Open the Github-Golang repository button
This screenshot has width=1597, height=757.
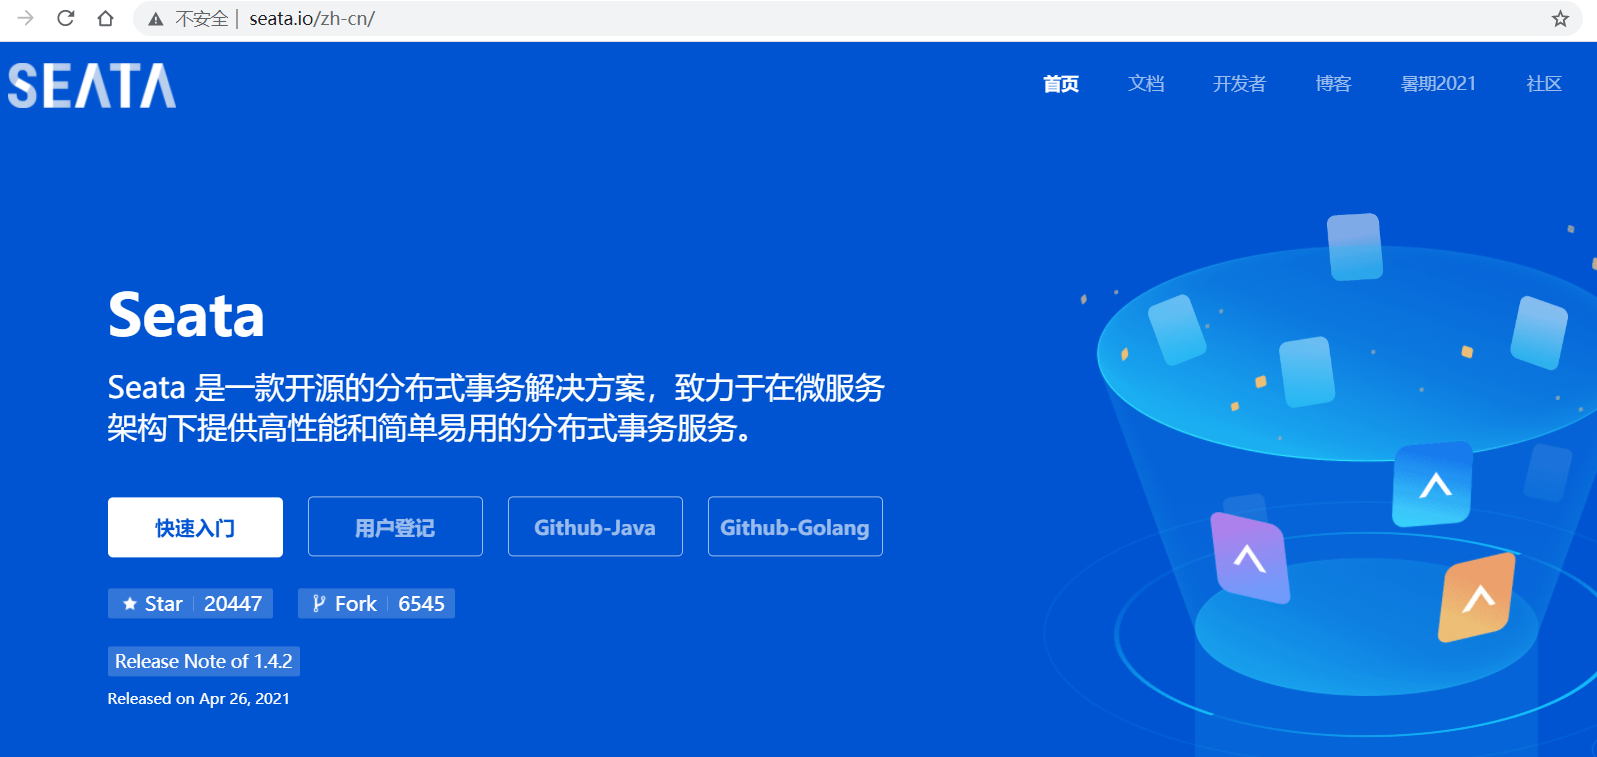pyautogui.click(x=795, y=527)
